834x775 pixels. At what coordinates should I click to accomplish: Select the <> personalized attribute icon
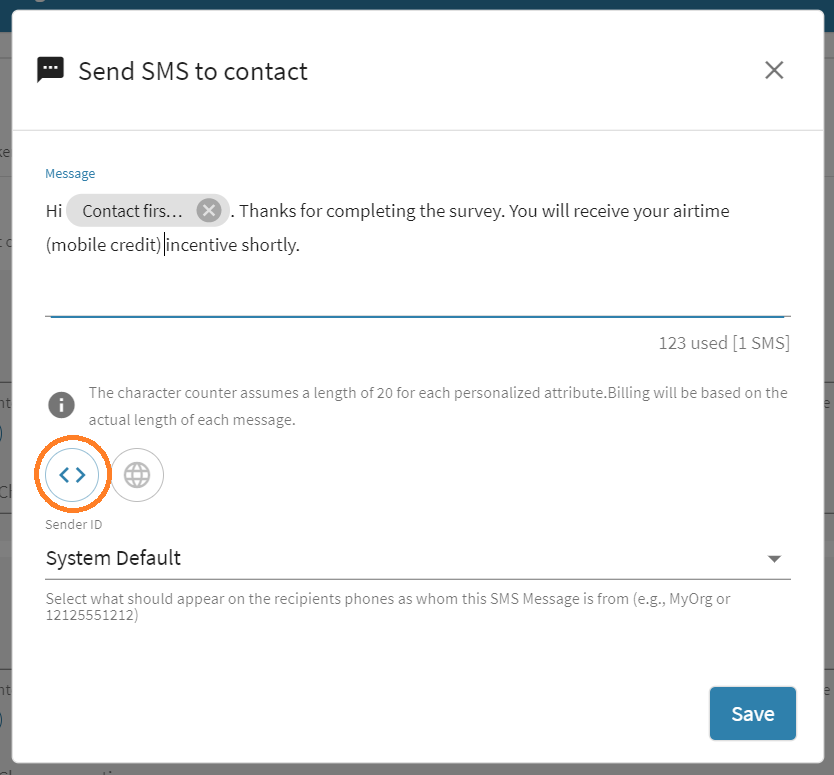(72, 474)
